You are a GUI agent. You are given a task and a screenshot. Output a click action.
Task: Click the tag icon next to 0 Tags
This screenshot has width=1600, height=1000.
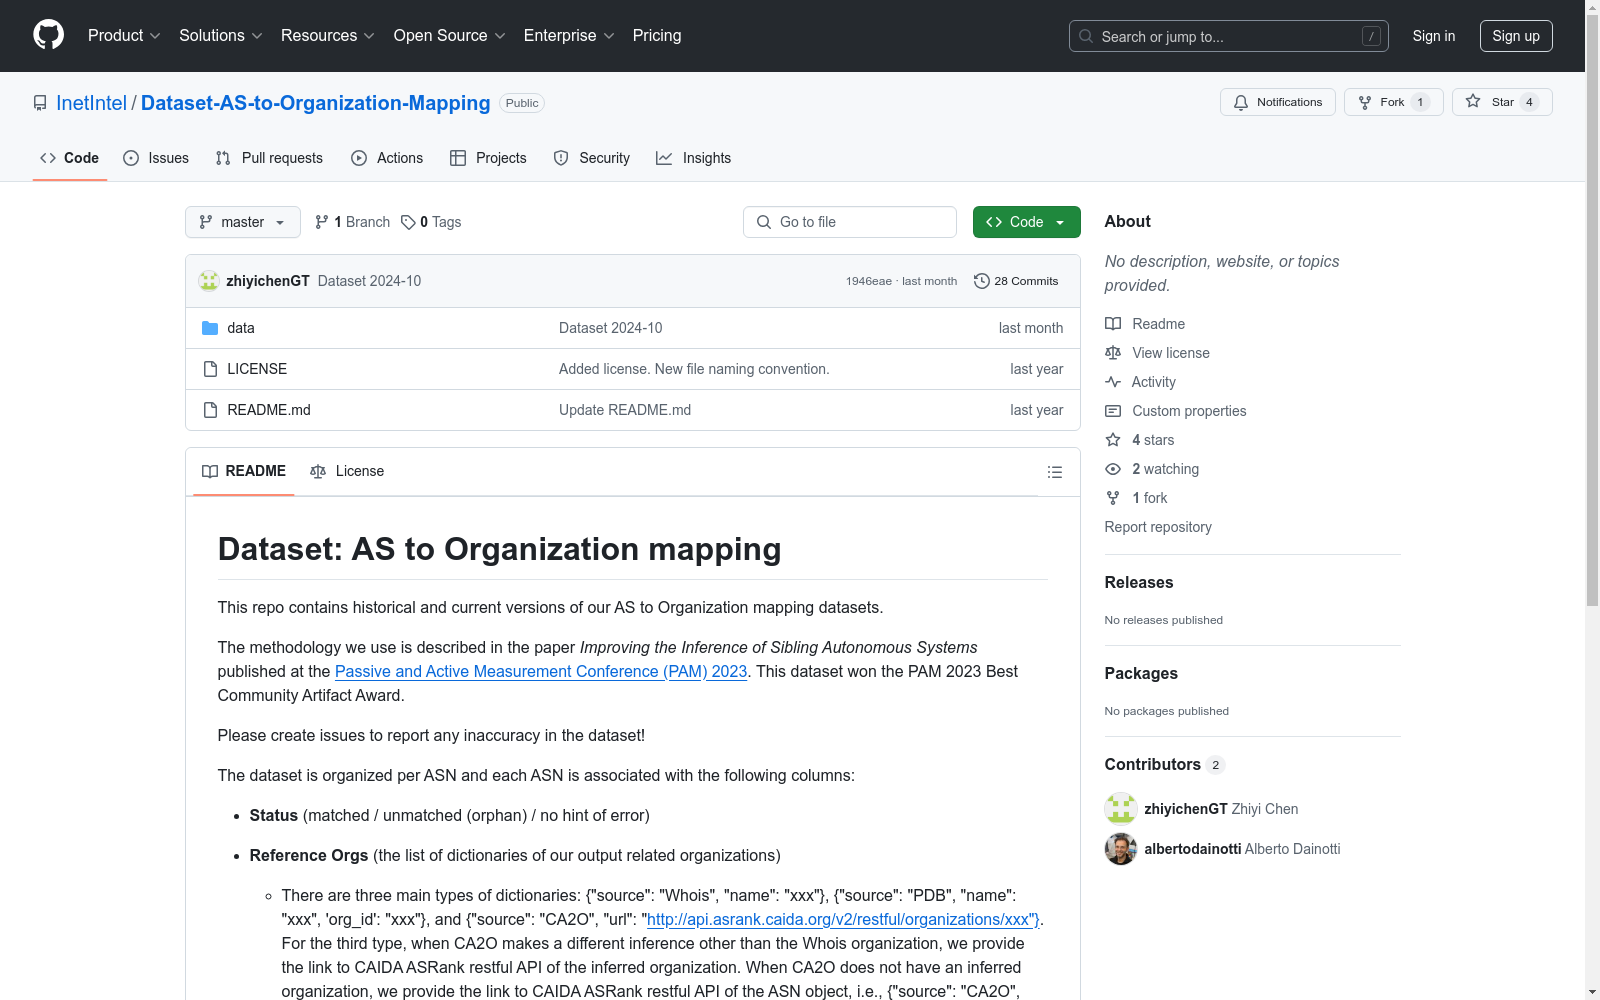click(x=408, y=222)
